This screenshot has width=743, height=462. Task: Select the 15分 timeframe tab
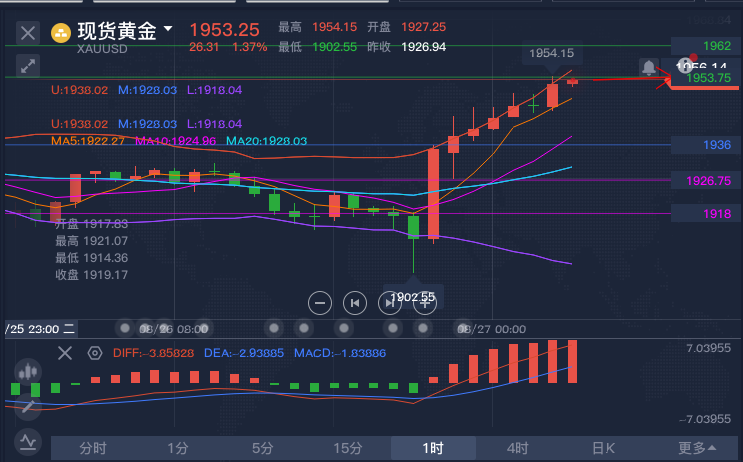coord(347,448)
